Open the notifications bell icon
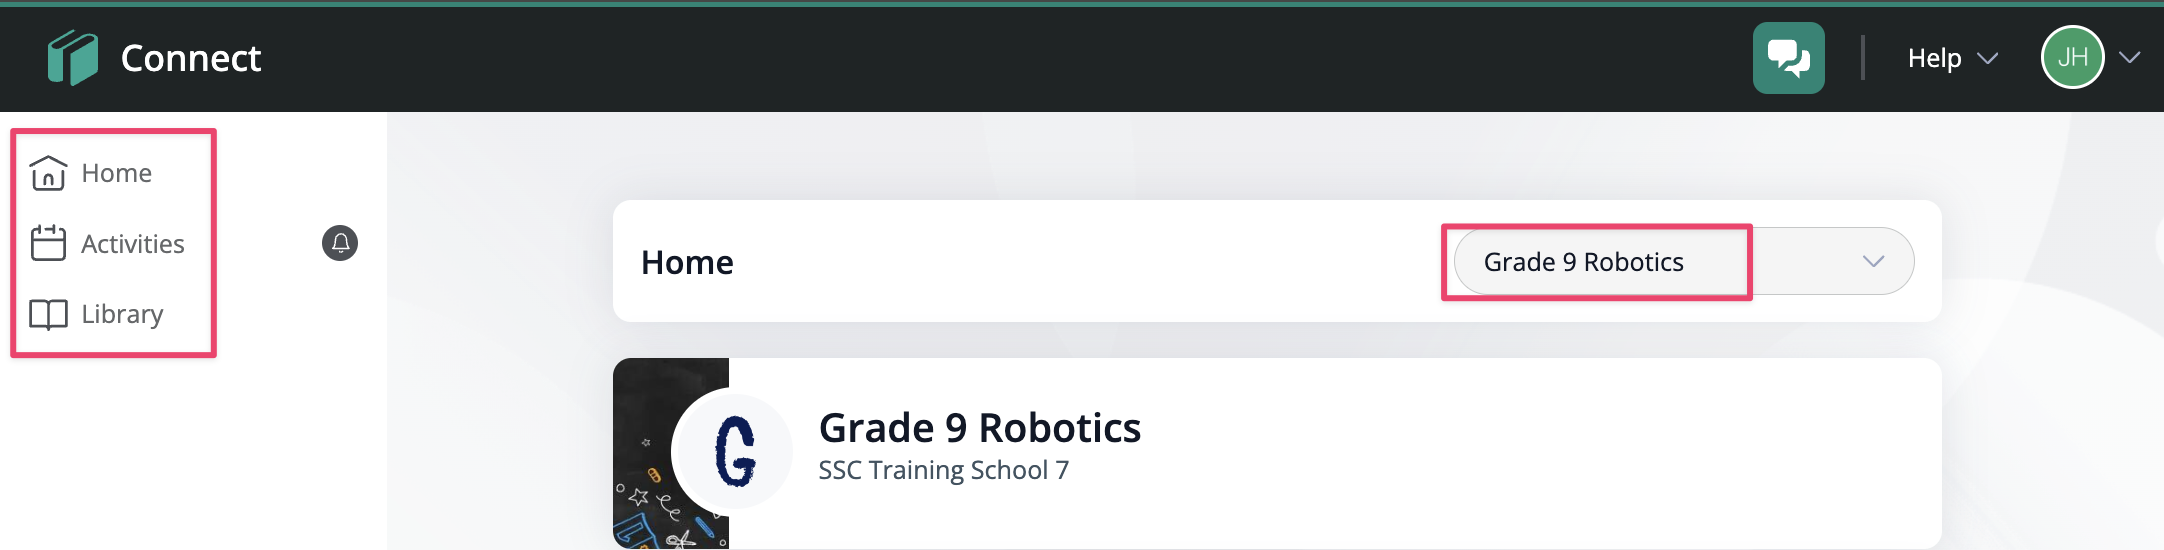This screenshot has width=2164, height=550. [340, 243]
